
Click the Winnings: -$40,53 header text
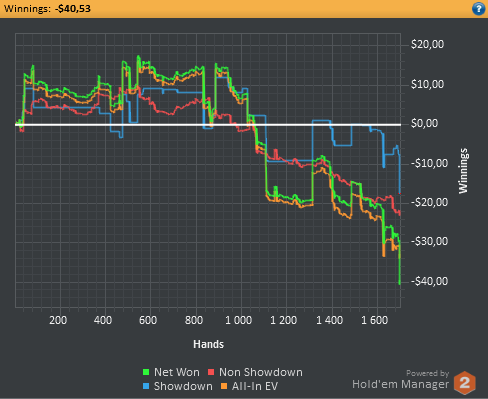[x=47, y=8]
